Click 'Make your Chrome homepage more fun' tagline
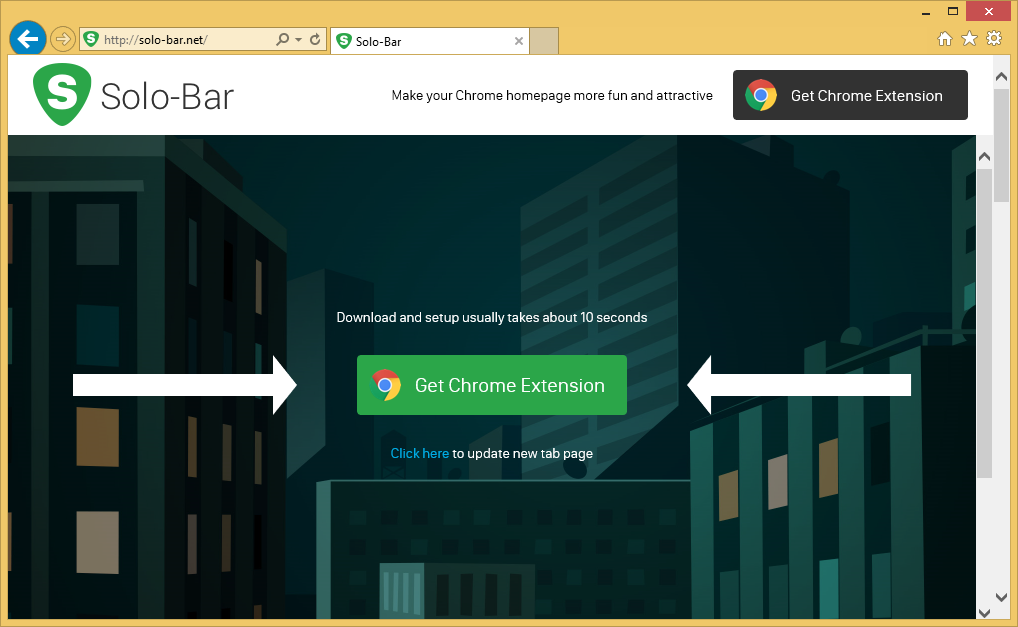Viewport: 1018px width, 627px height. (x=552, y=95)
